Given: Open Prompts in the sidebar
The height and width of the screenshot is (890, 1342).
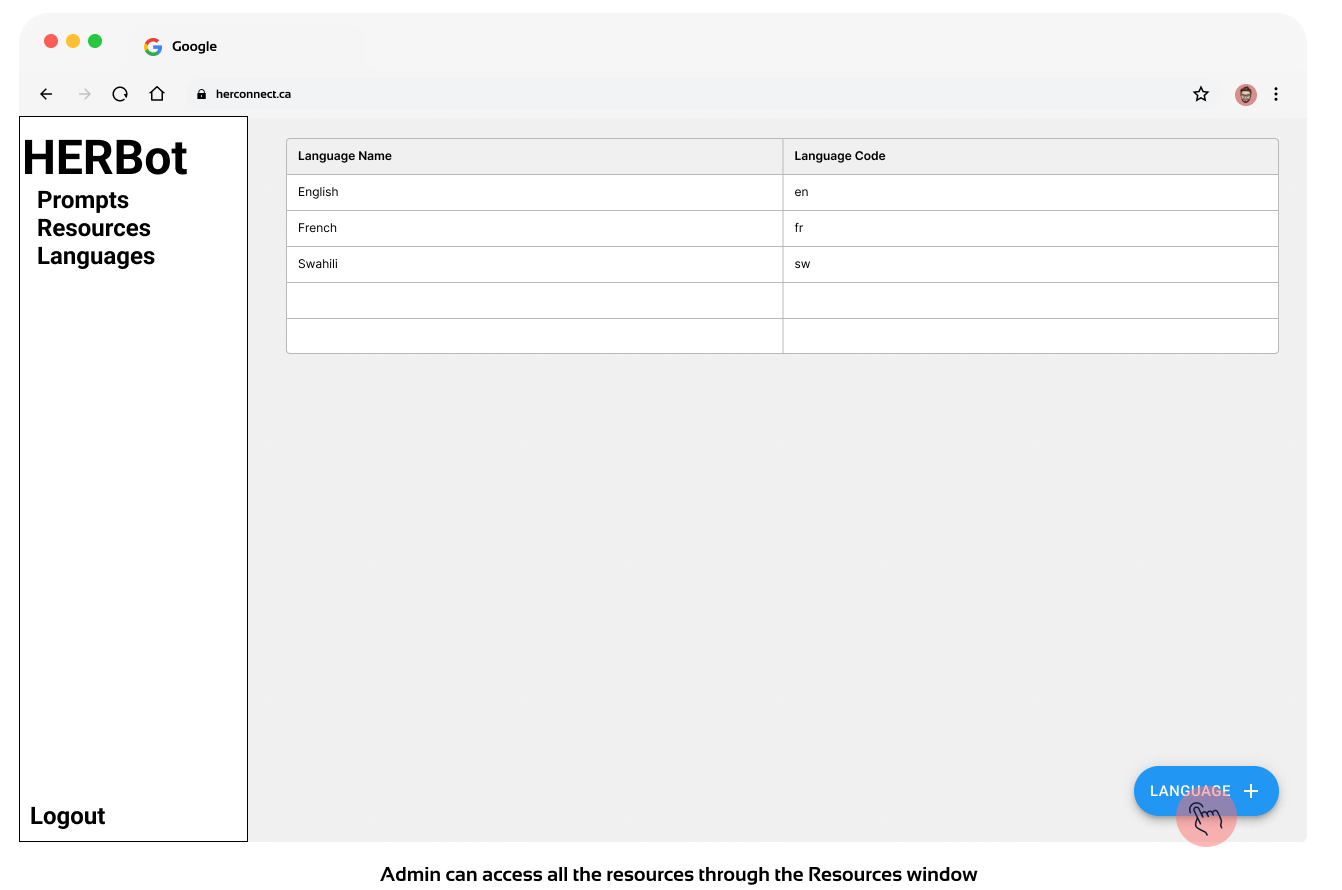Looking at the screenshot, I should 83,200.
